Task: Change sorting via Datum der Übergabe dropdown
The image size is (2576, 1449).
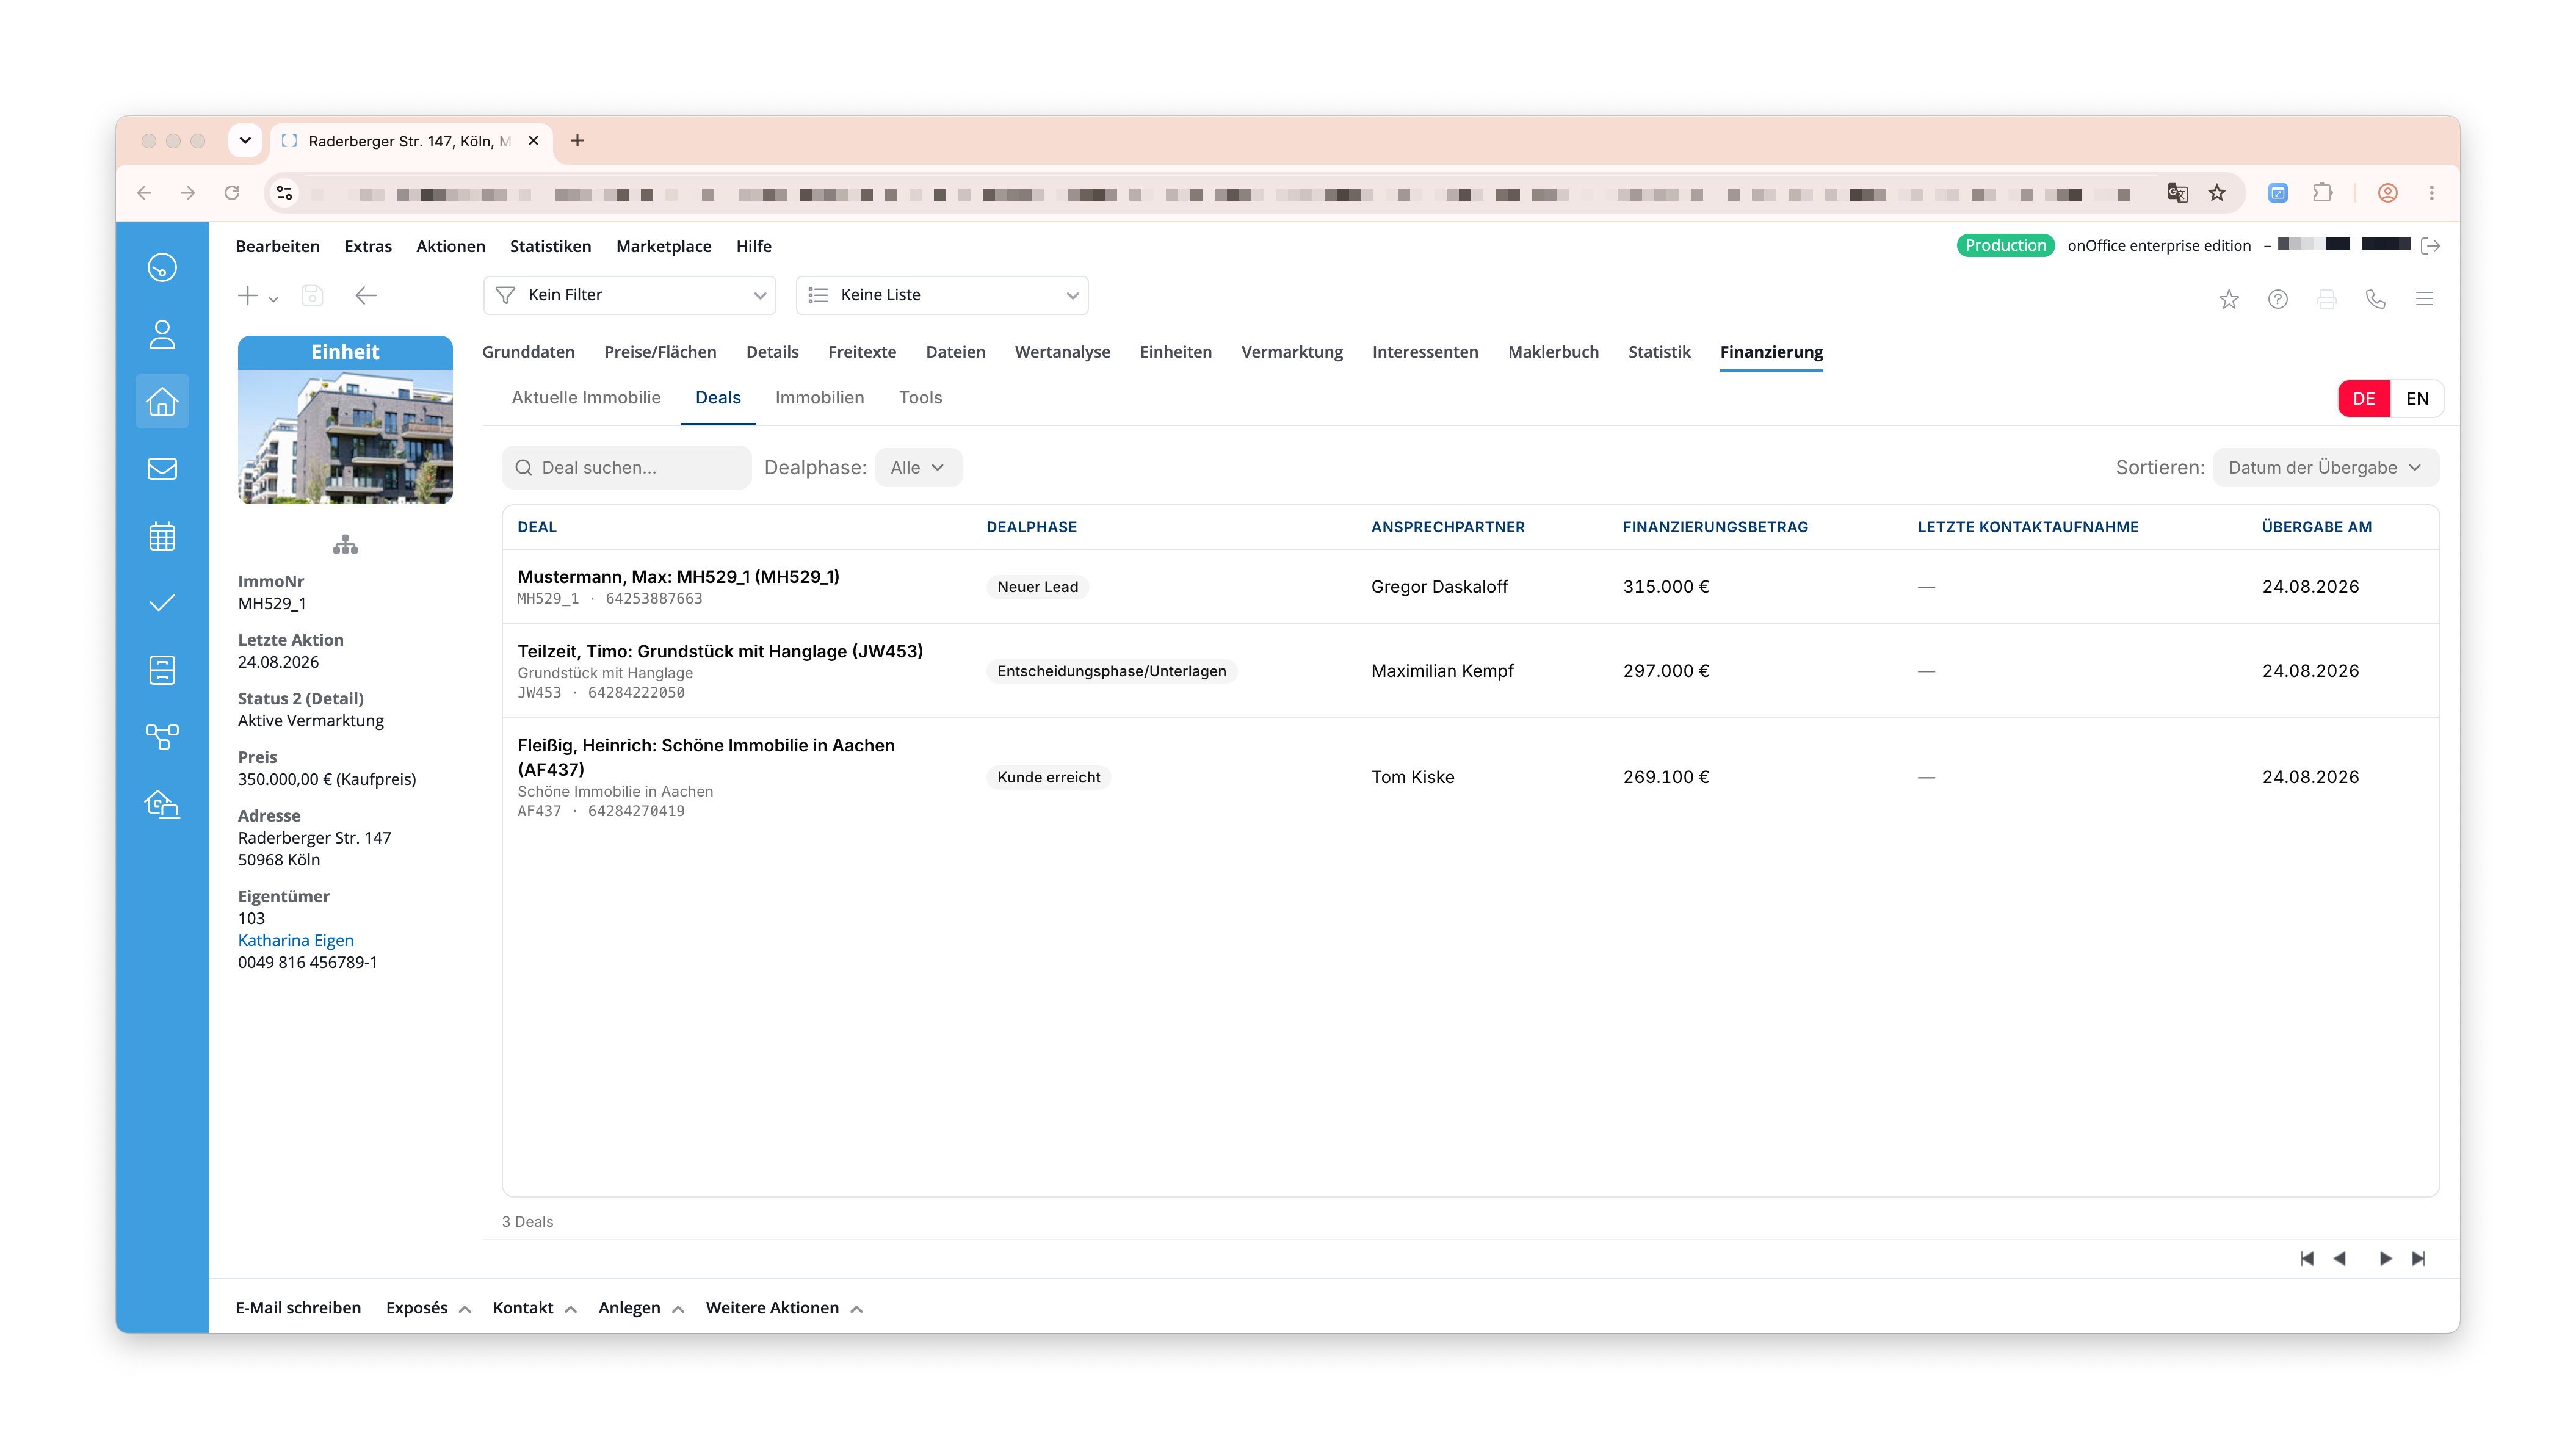Action: [x=2325, y=468]
